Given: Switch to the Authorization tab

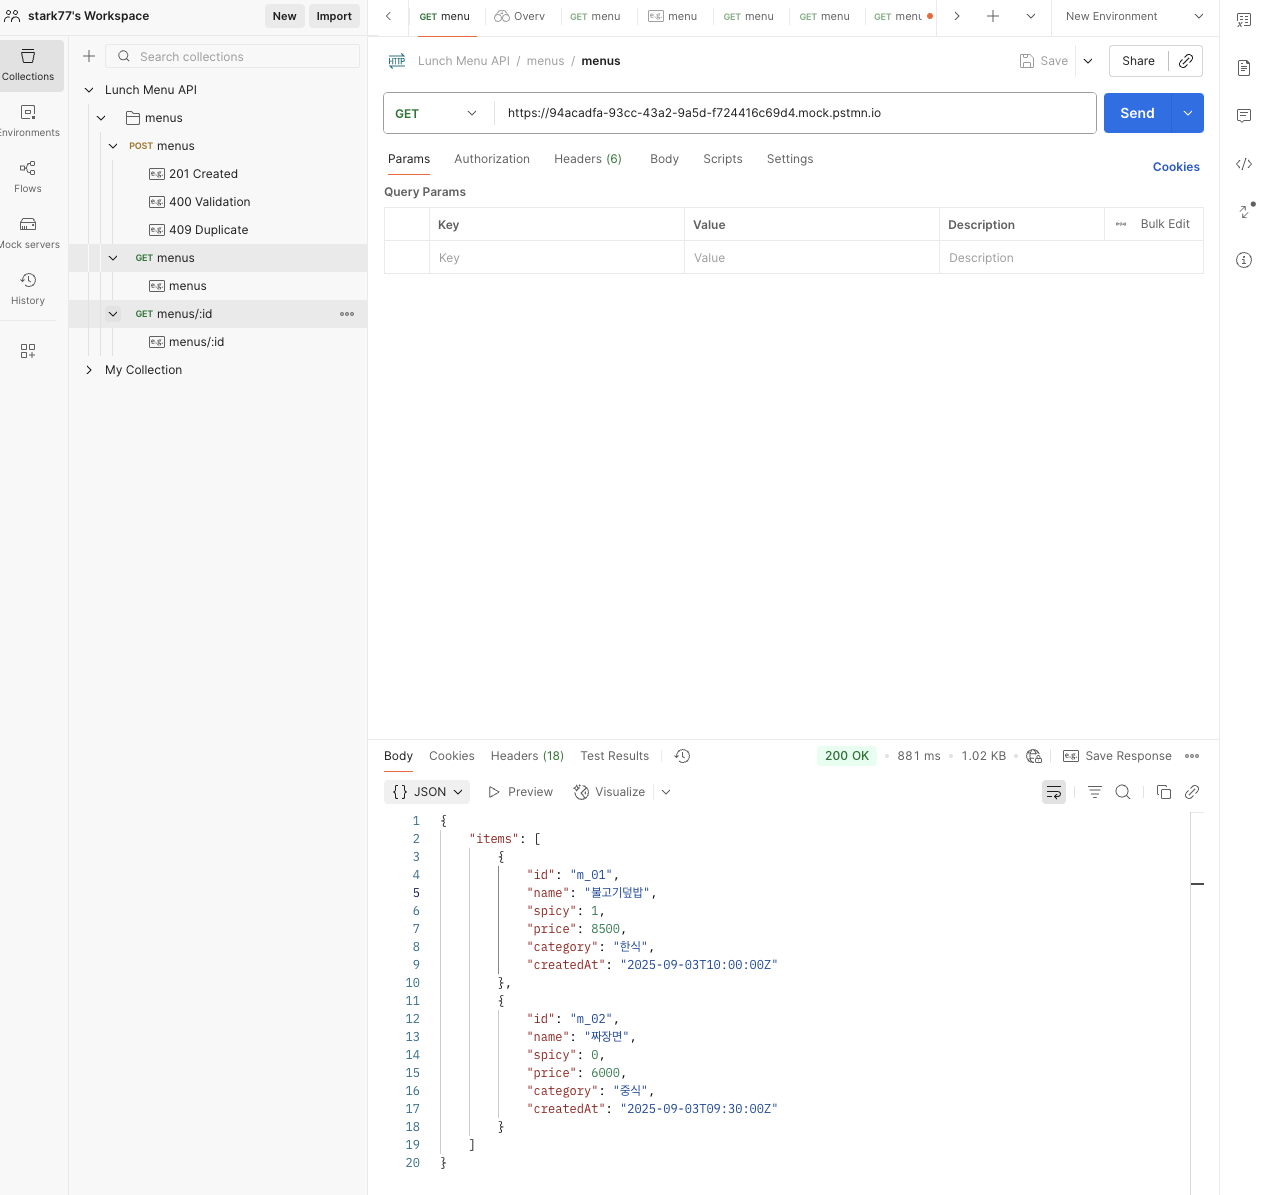Looking at the screenshot, I should 492,159.
